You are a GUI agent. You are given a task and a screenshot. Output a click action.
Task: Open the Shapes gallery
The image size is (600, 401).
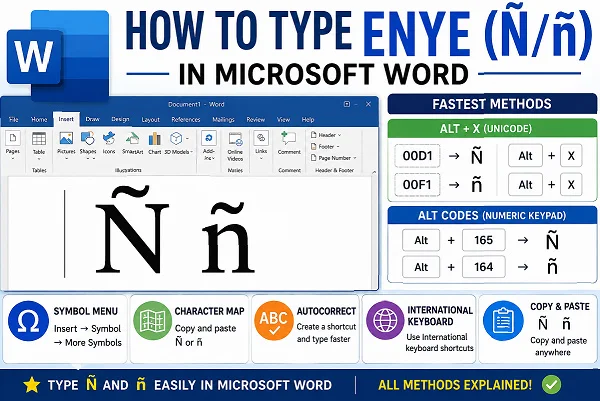coord(88,143)
